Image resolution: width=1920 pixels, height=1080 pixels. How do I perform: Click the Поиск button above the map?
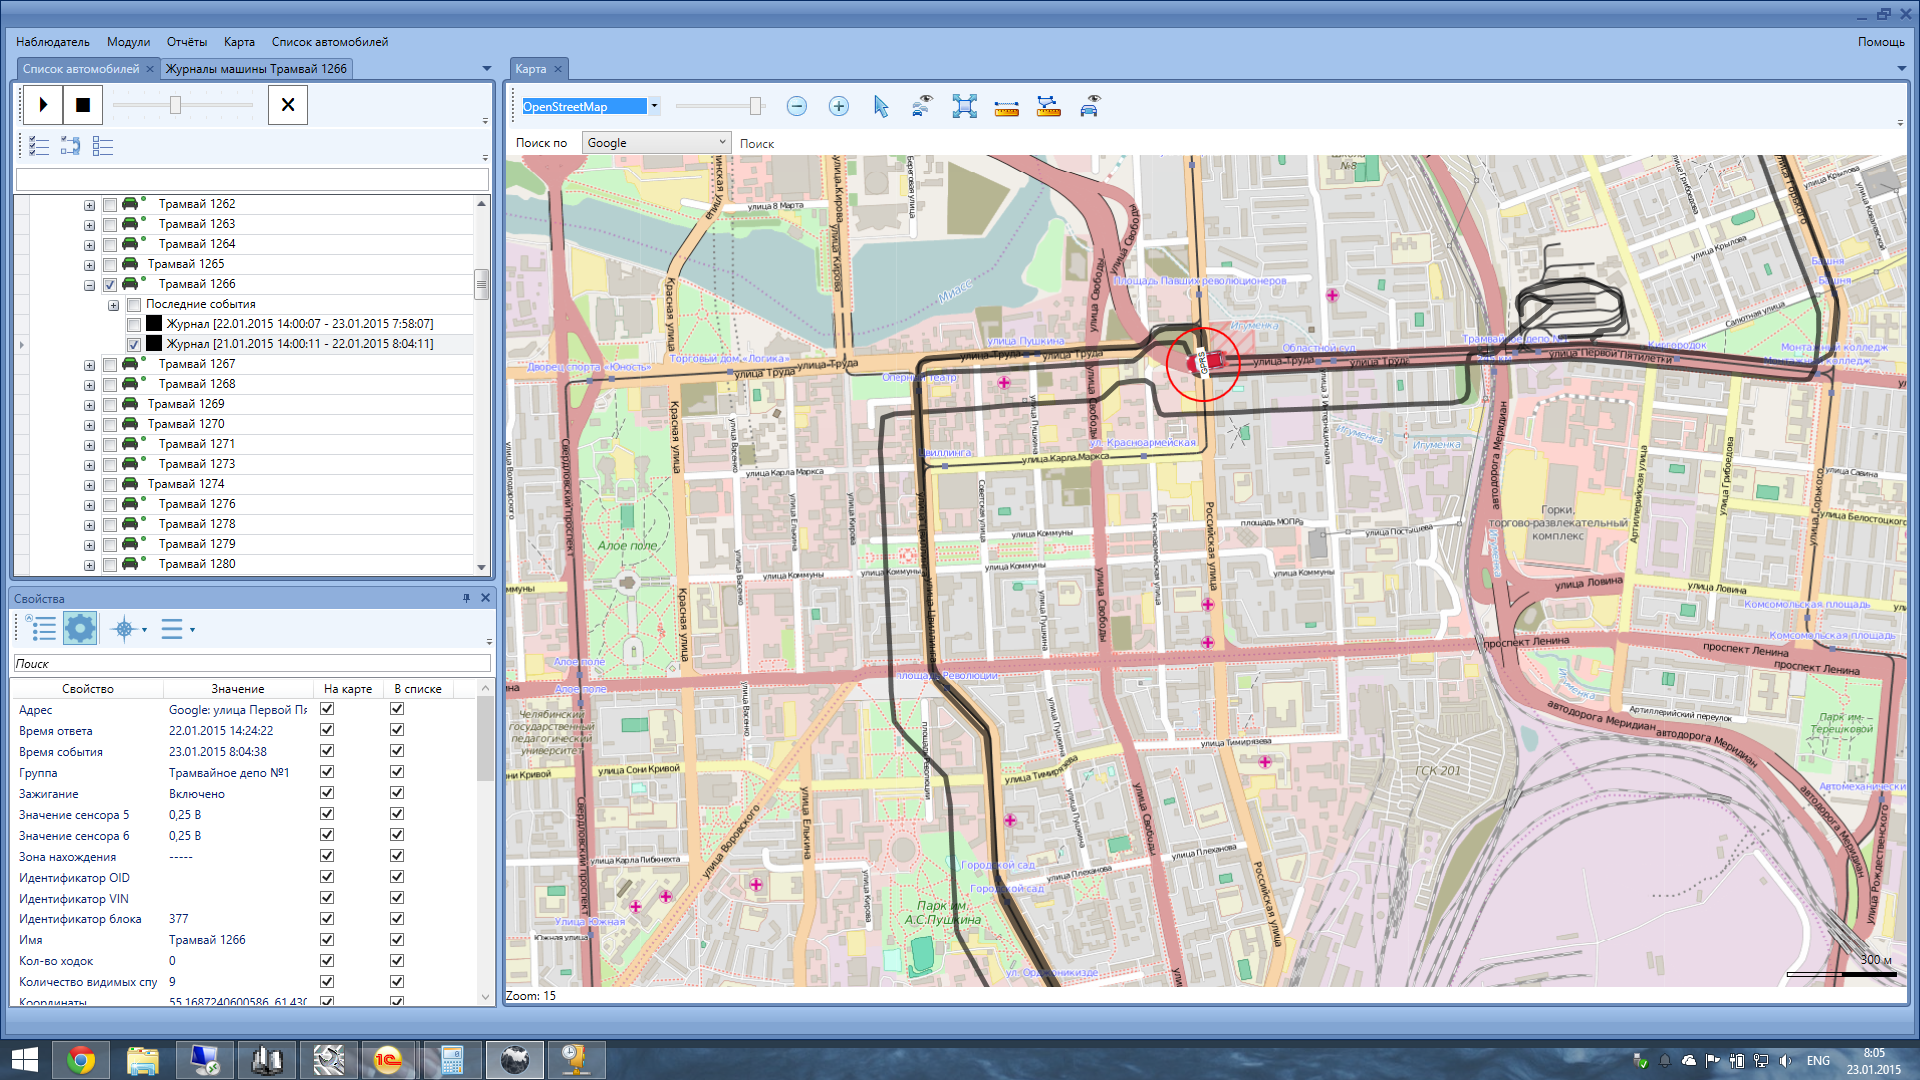pos(757,144)
